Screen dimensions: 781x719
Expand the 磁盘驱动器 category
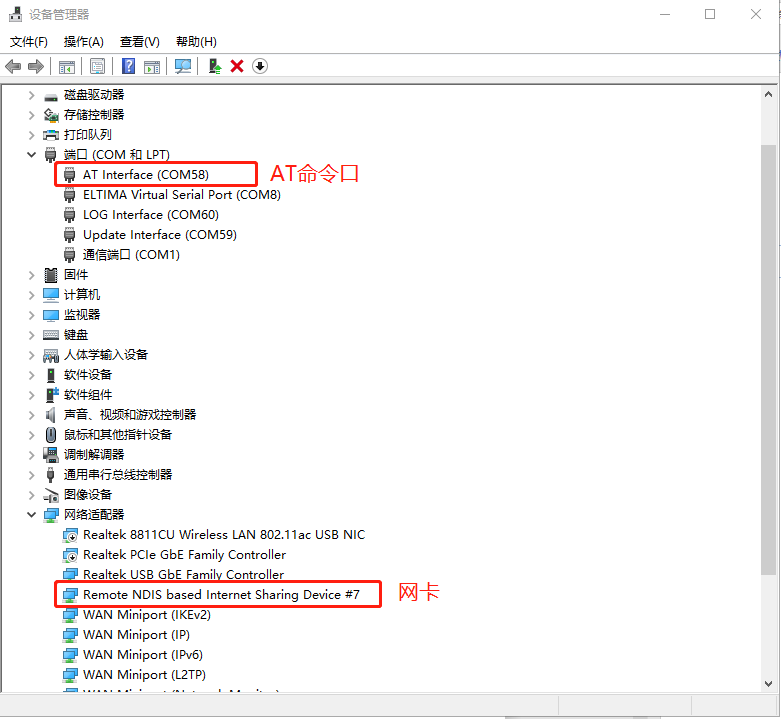point(32,95)
